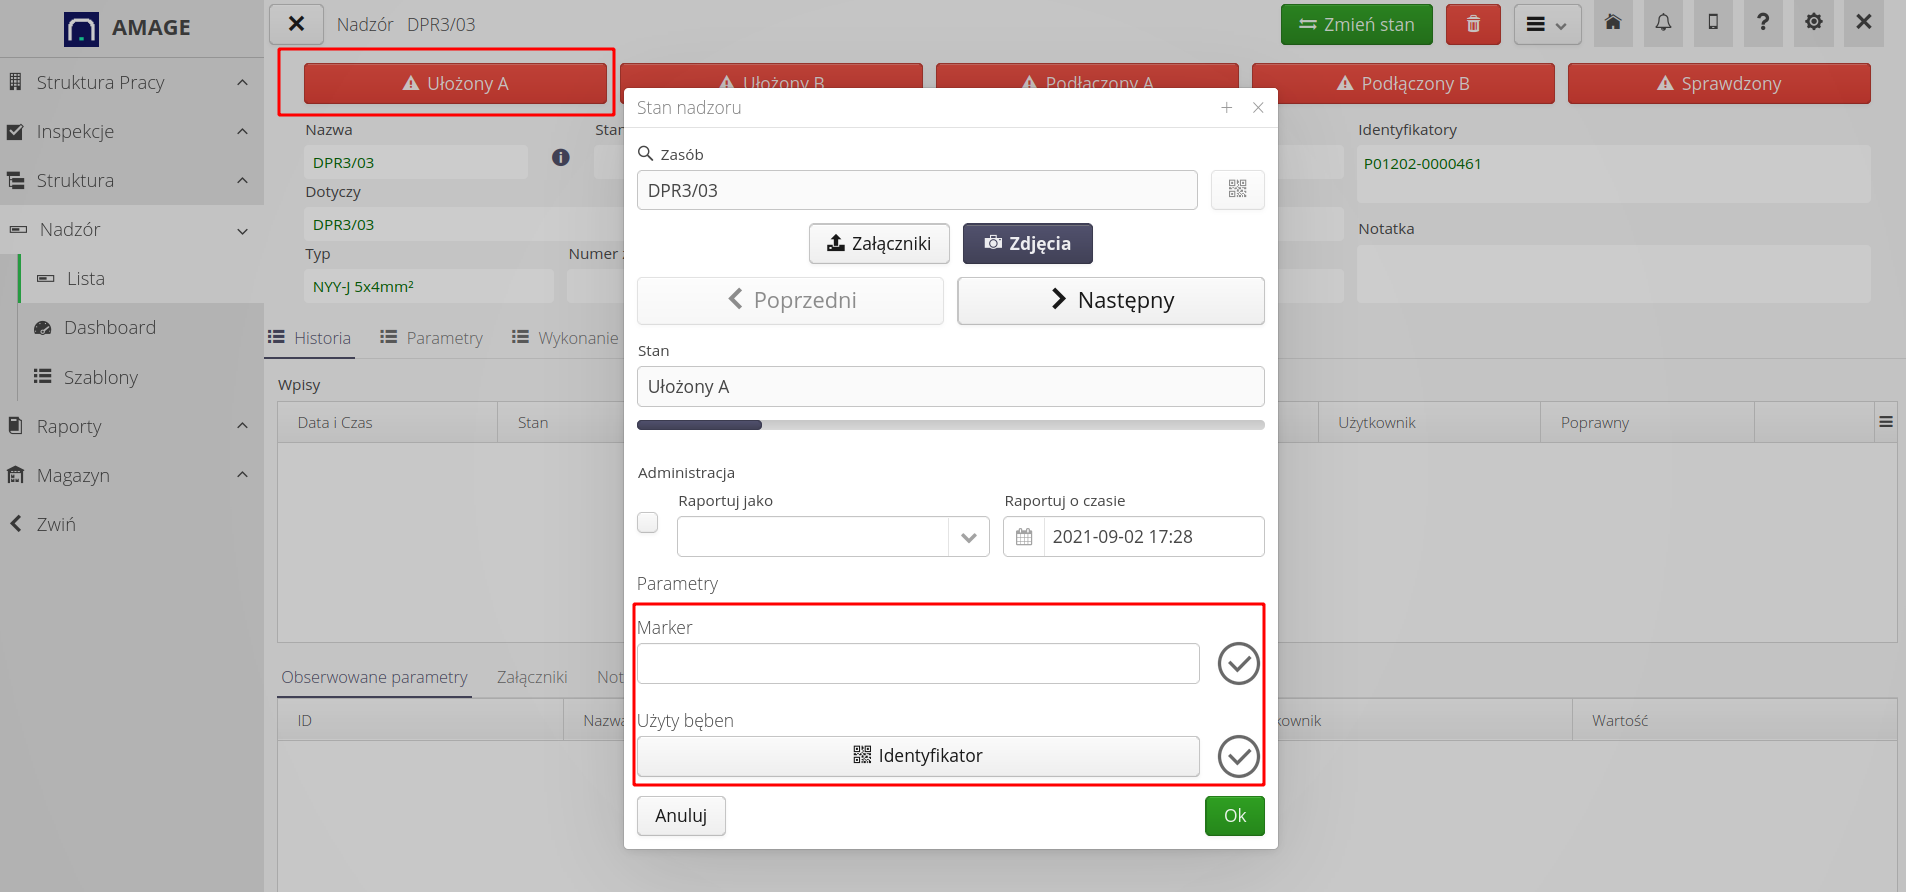Open the hamburger menu dropdown in toolbar
Screen dimensions: 1906x892
(x=1546, y=25)
